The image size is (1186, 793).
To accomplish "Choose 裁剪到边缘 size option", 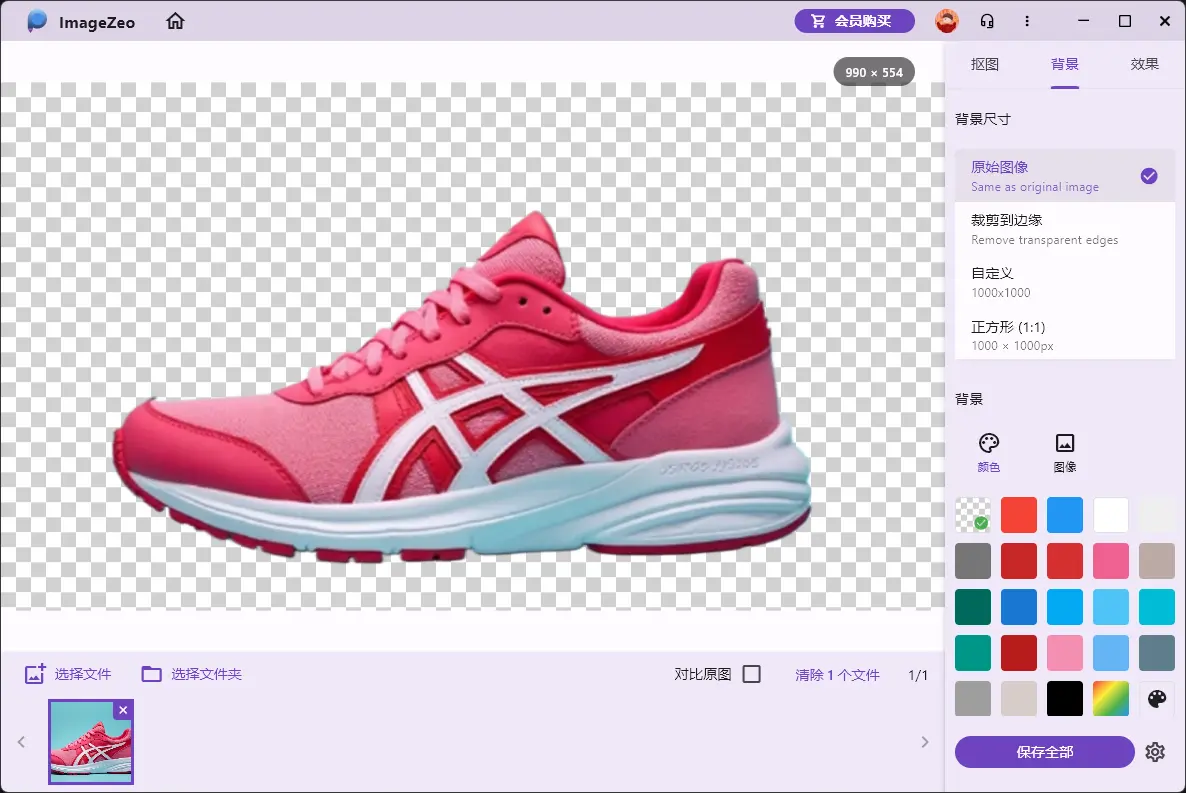I will tap(1064, 229).
